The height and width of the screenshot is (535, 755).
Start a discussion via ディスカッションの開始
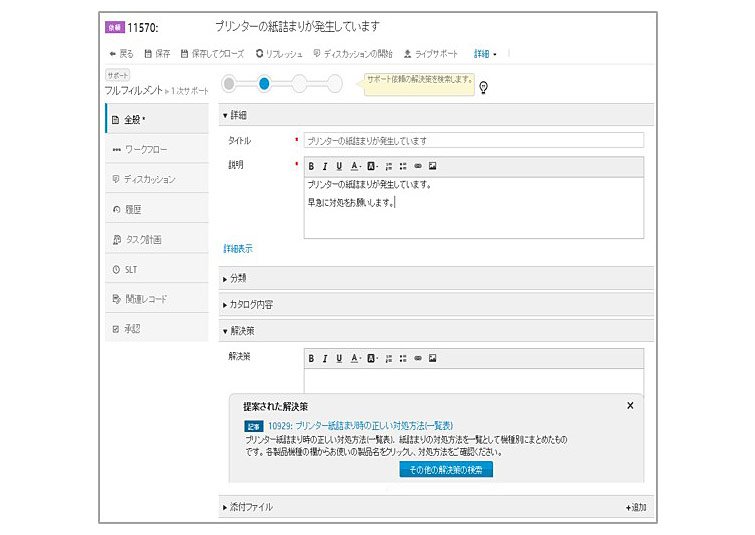353,53
